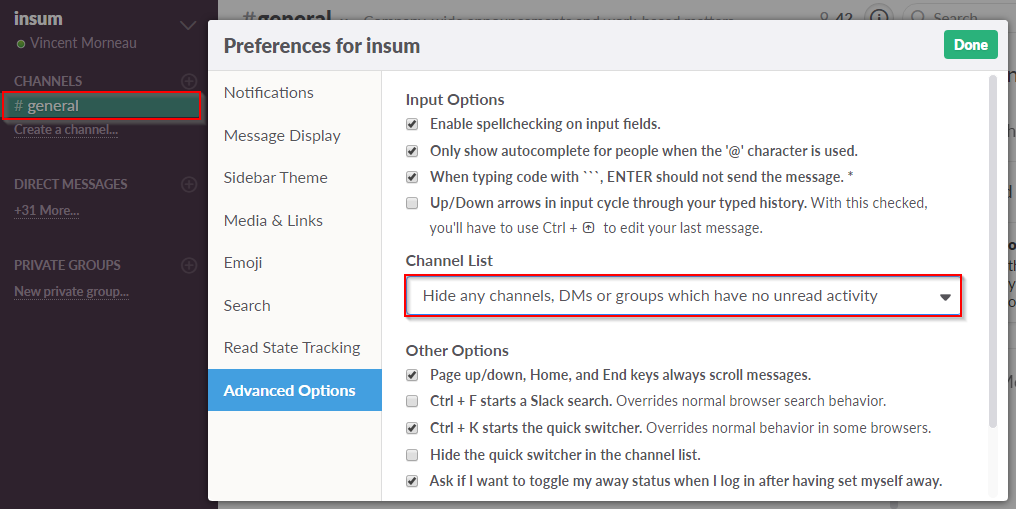Open new direct message plus icon
Viewport: 1016px width, 509px height.
point(189,184)
